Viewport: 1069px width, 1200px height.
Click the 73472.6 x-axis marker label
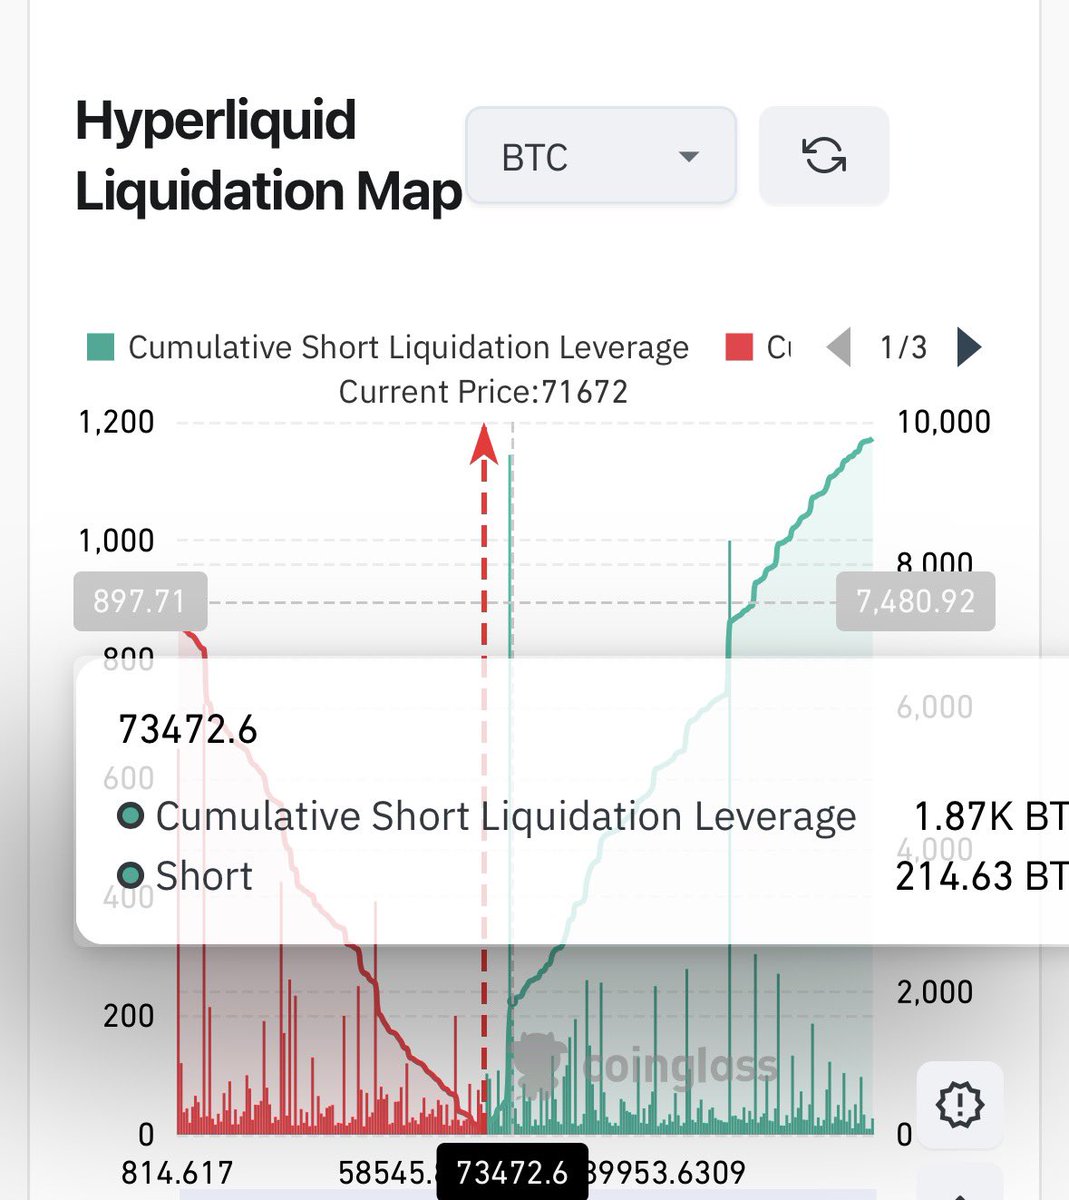point(512,1172)
